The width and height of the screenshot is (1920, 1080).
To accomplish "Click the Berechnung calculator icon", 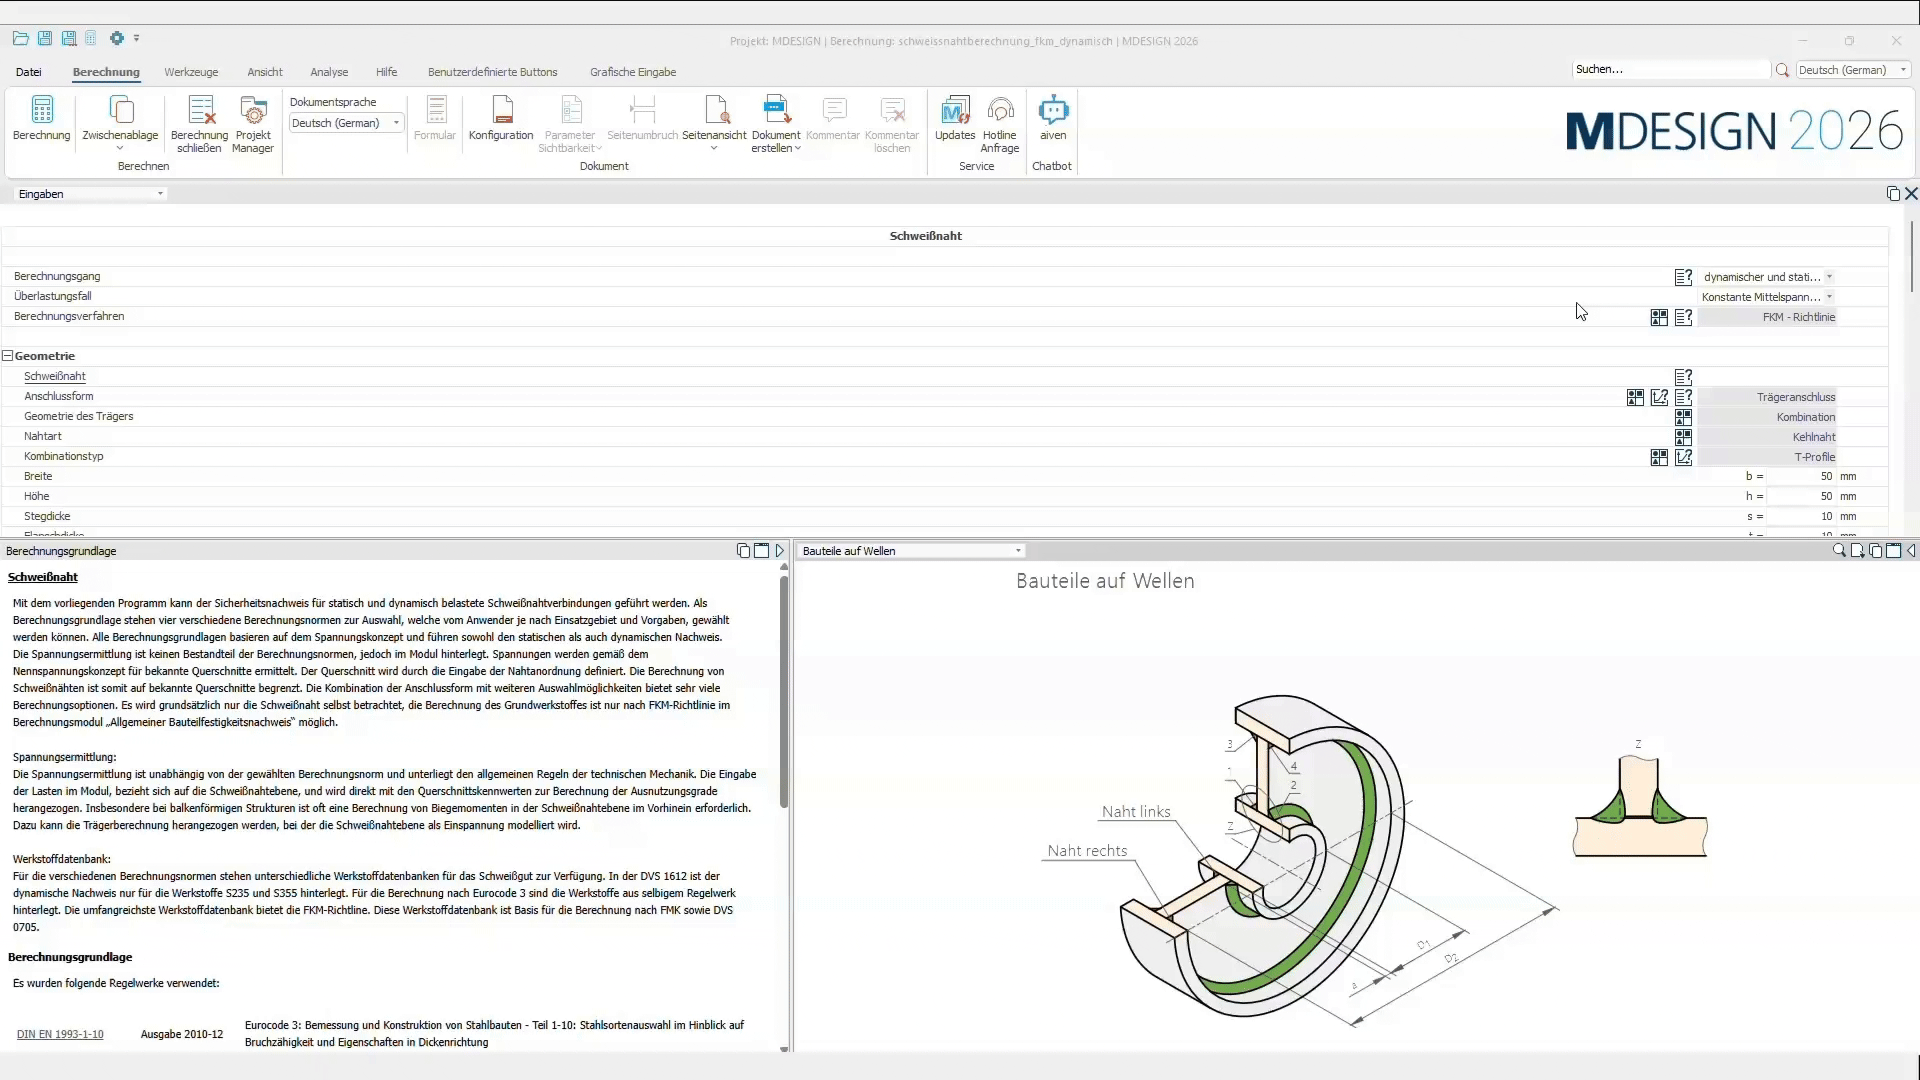I will pyautogui.click(x=42, y=110).
